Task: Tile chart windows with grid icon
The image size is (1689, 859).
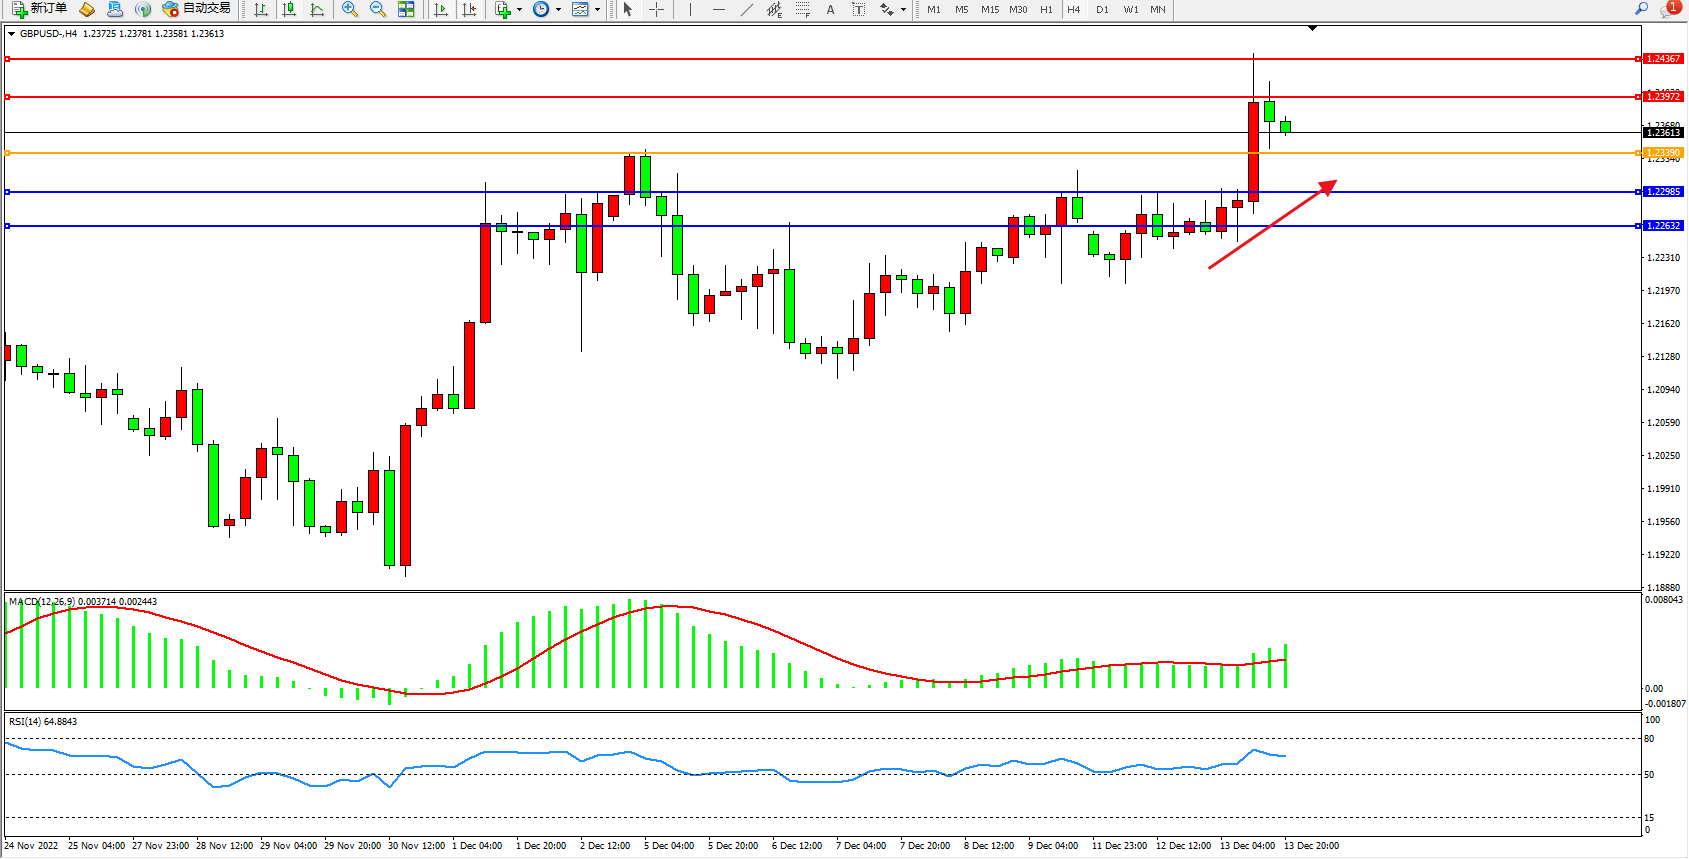Action: (x=406, y=9)
